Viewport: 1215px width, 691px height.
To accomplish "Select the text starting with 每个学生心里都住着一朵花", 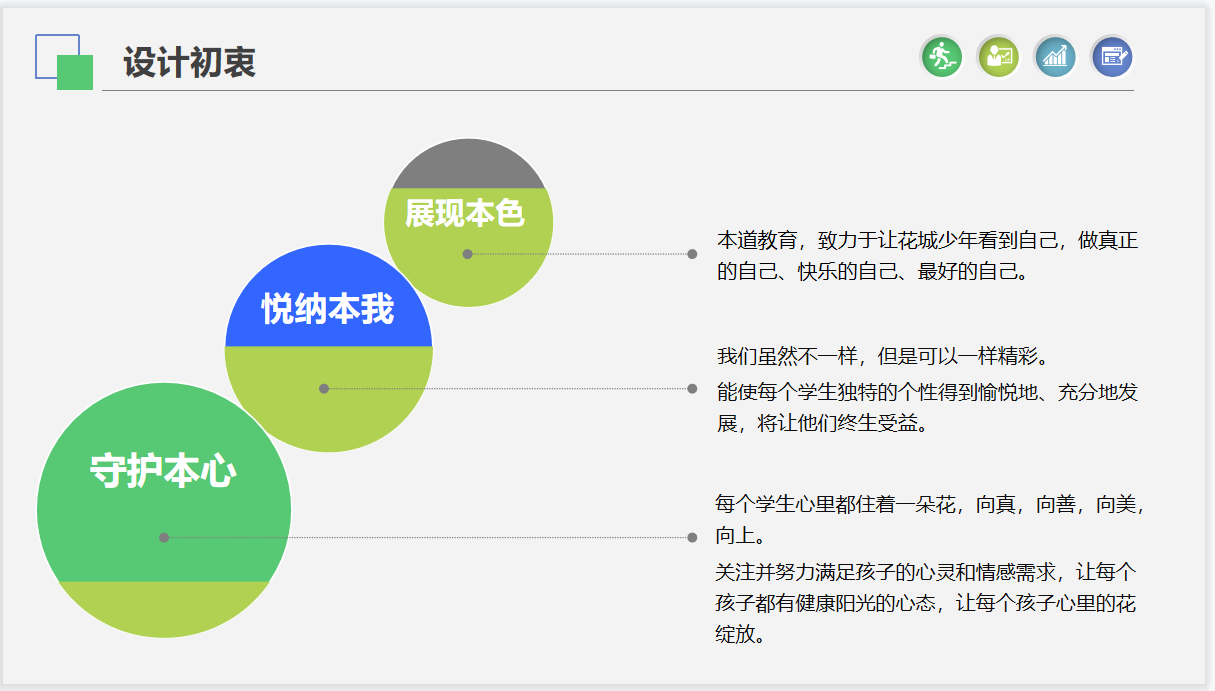I will pyautogui.click(x=929, y=518).
